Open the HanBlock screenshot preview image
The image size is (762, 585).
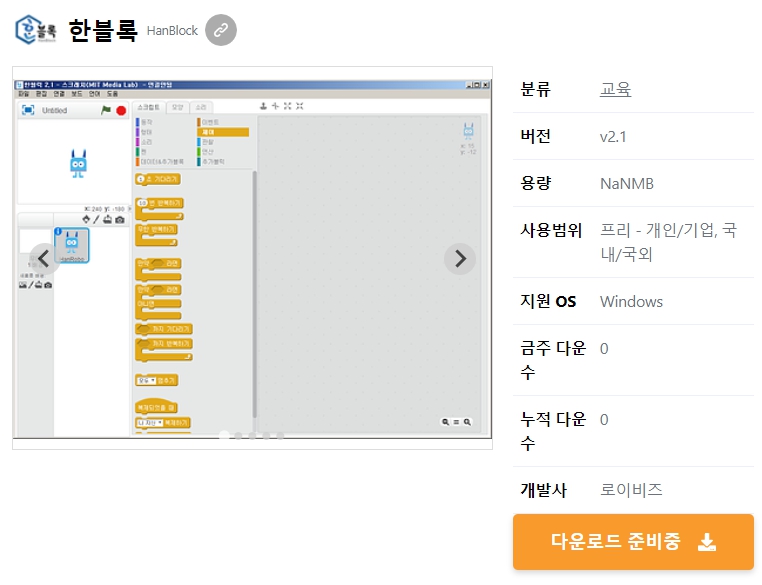(252, 258)
